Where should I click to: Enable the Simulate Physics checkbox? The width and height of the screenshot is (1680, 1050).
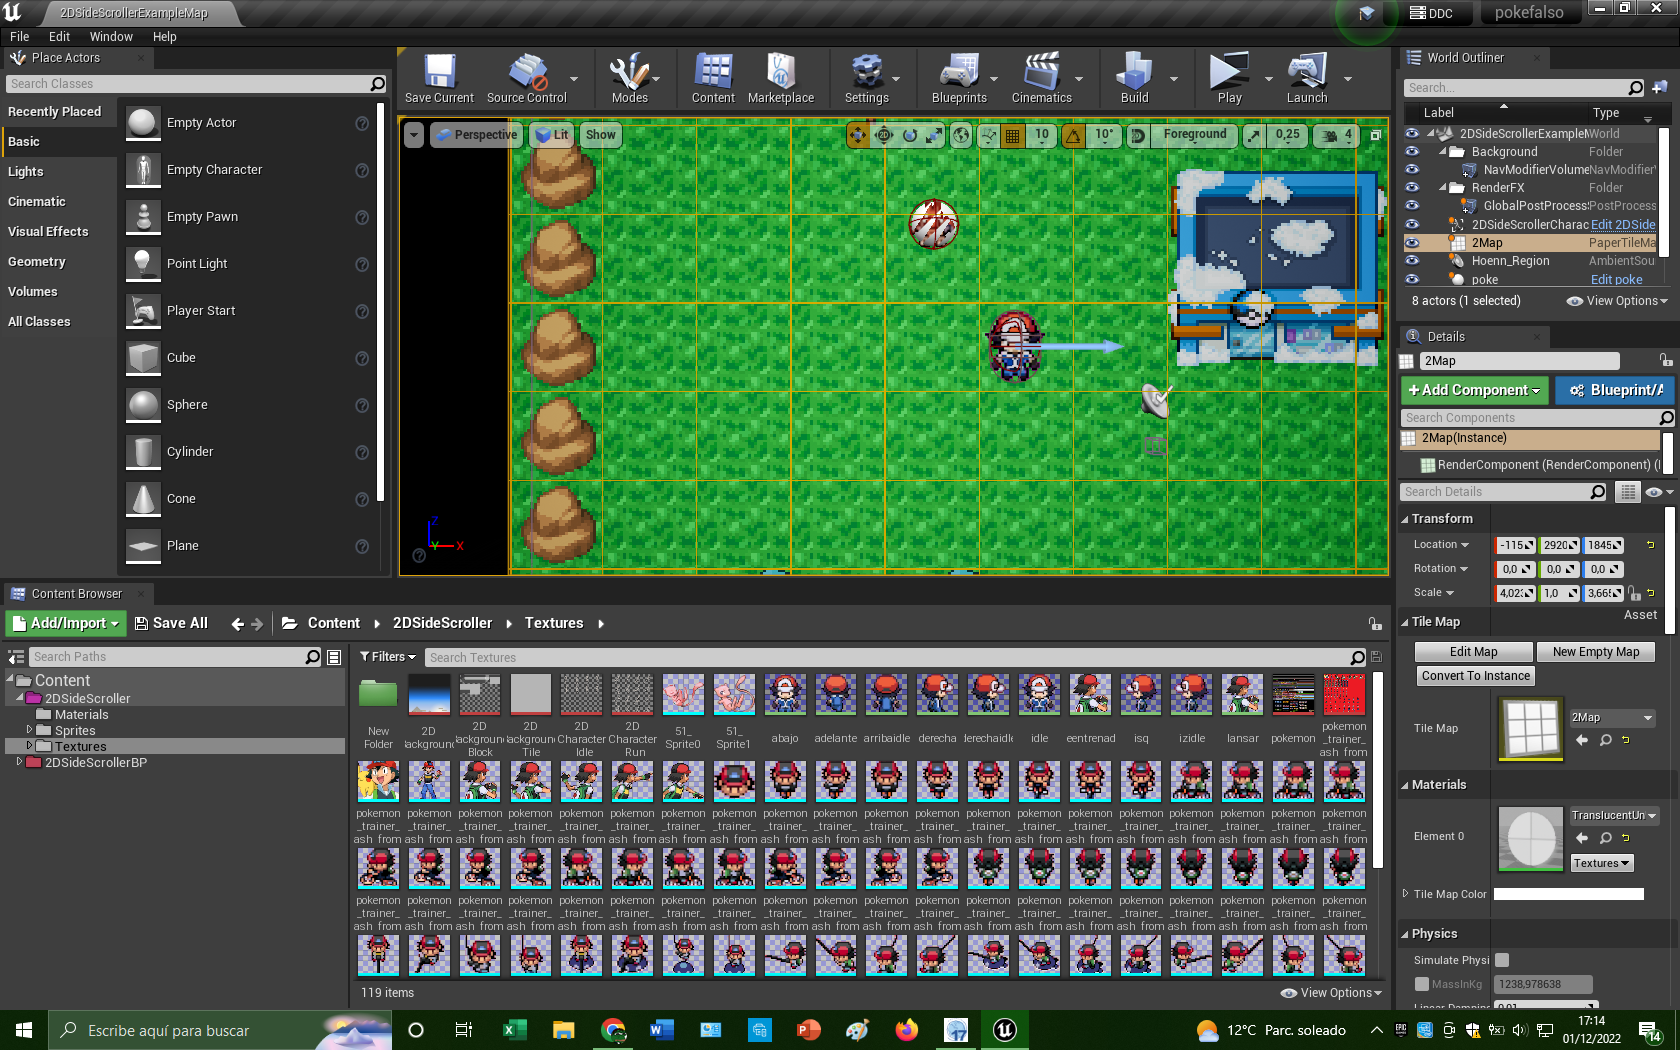coord(1502,960)
